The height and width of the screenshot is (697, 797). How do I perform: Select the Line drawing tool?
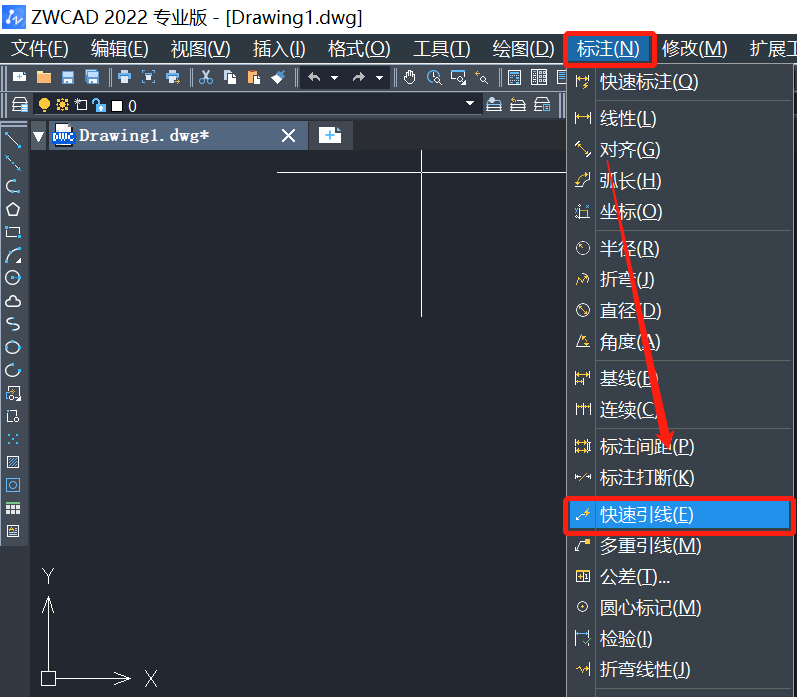coord(13,140)
